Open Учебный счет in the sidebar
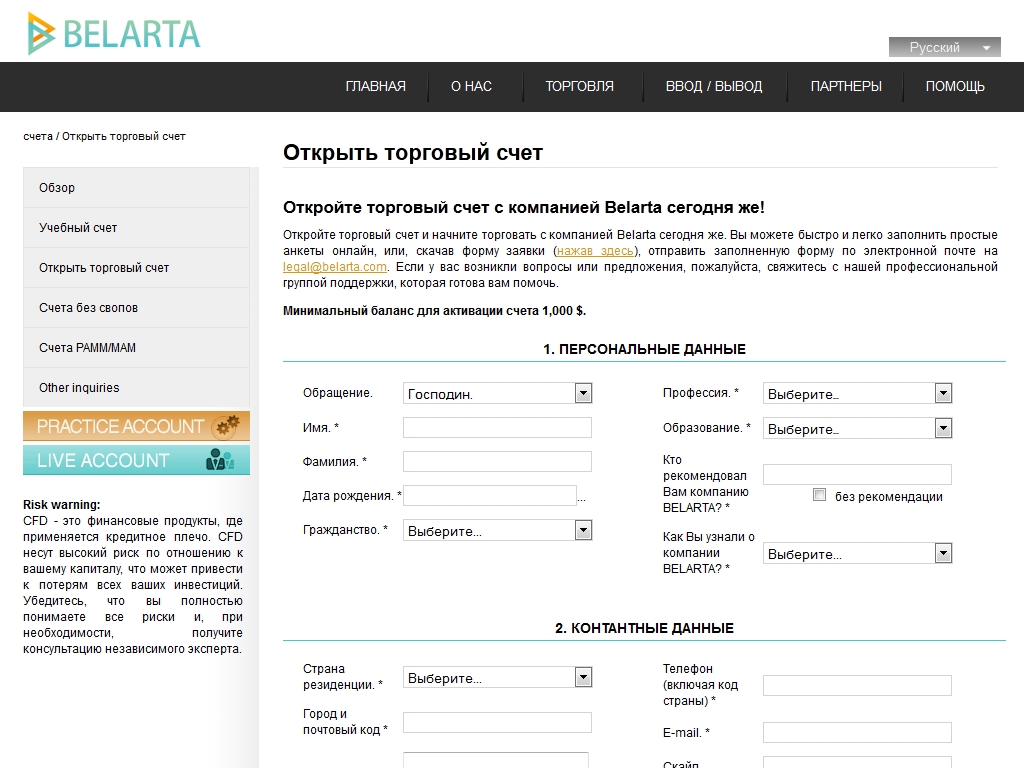 [x=78, y=228]
